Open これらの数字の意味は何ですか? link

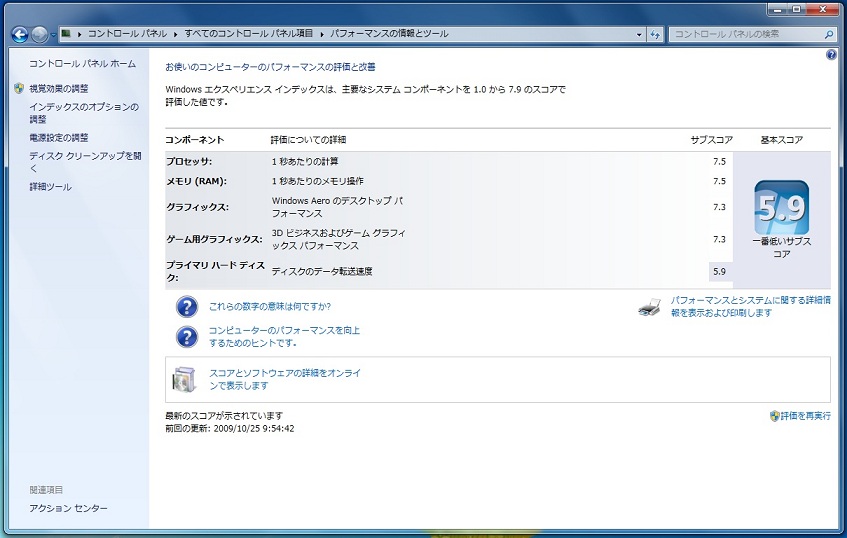point(270,307)
